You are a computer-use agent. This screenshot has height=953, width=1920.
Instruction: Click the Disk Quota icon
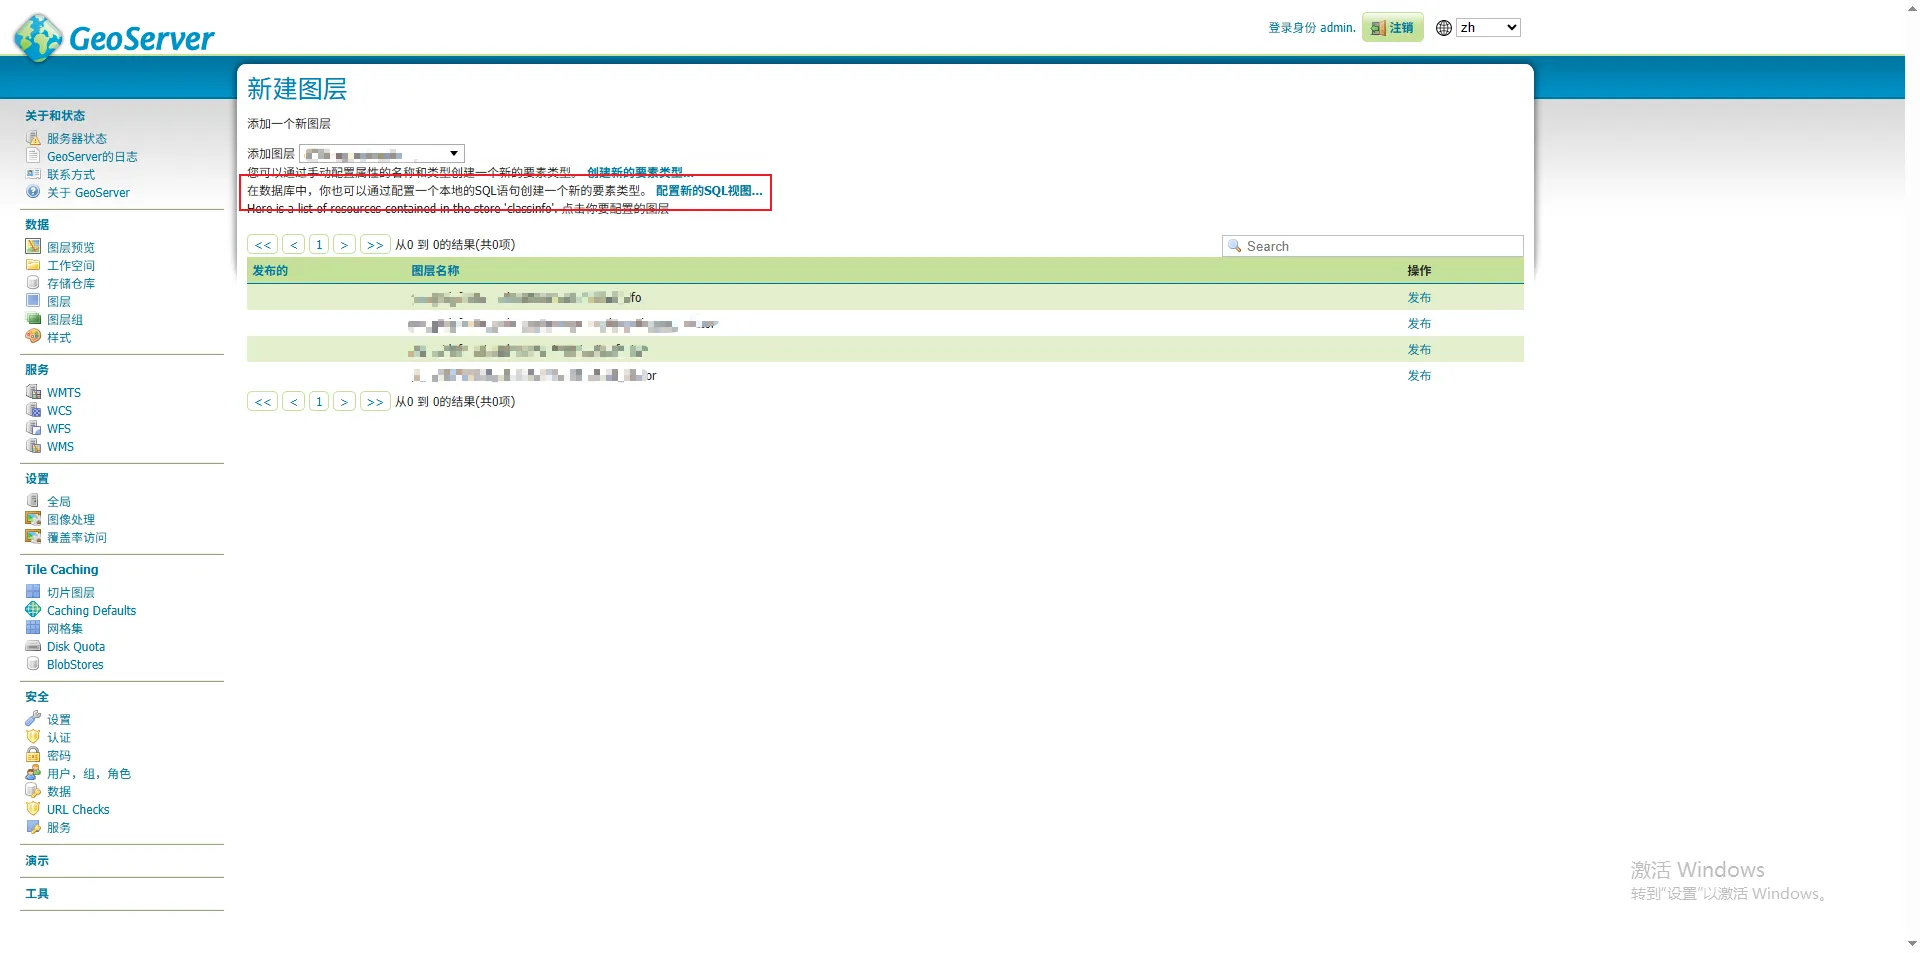point(33,646)
